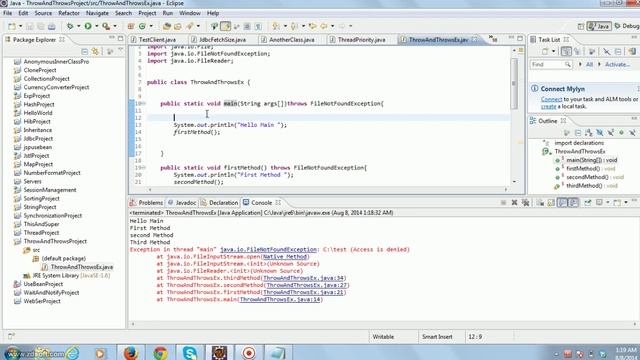Toggle Show Console When Standard Out Changes
The height and width of the screenshot is (360, 640).
click(562, 202)
